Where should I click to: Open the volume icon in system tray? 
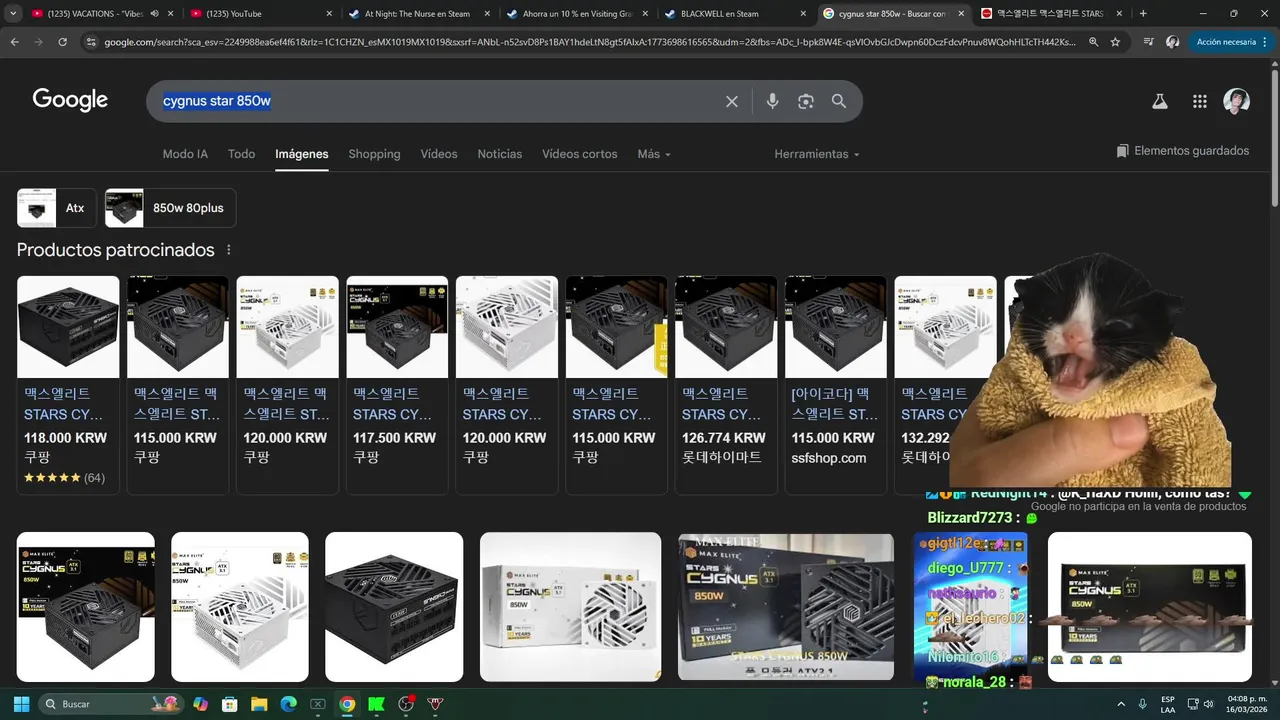coord(1209,704)
